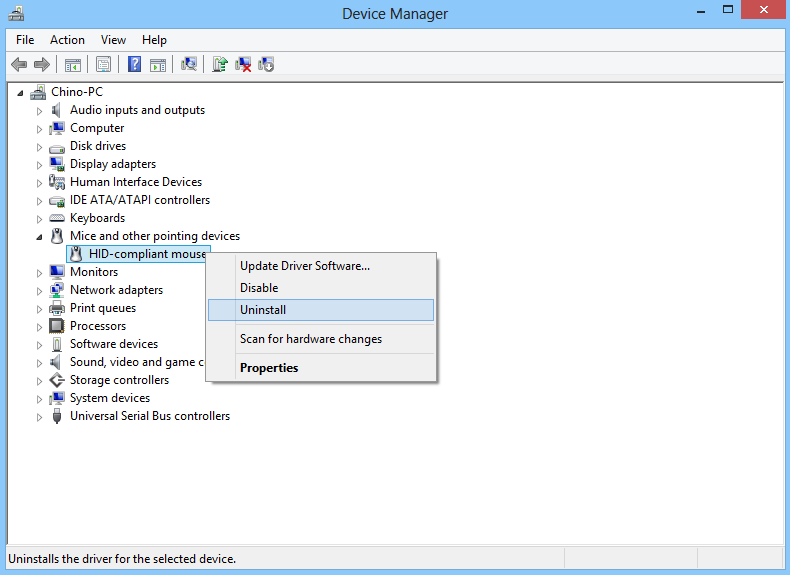
Task: Select Uninstall in the context menu
Action: (x=321, y=310)
